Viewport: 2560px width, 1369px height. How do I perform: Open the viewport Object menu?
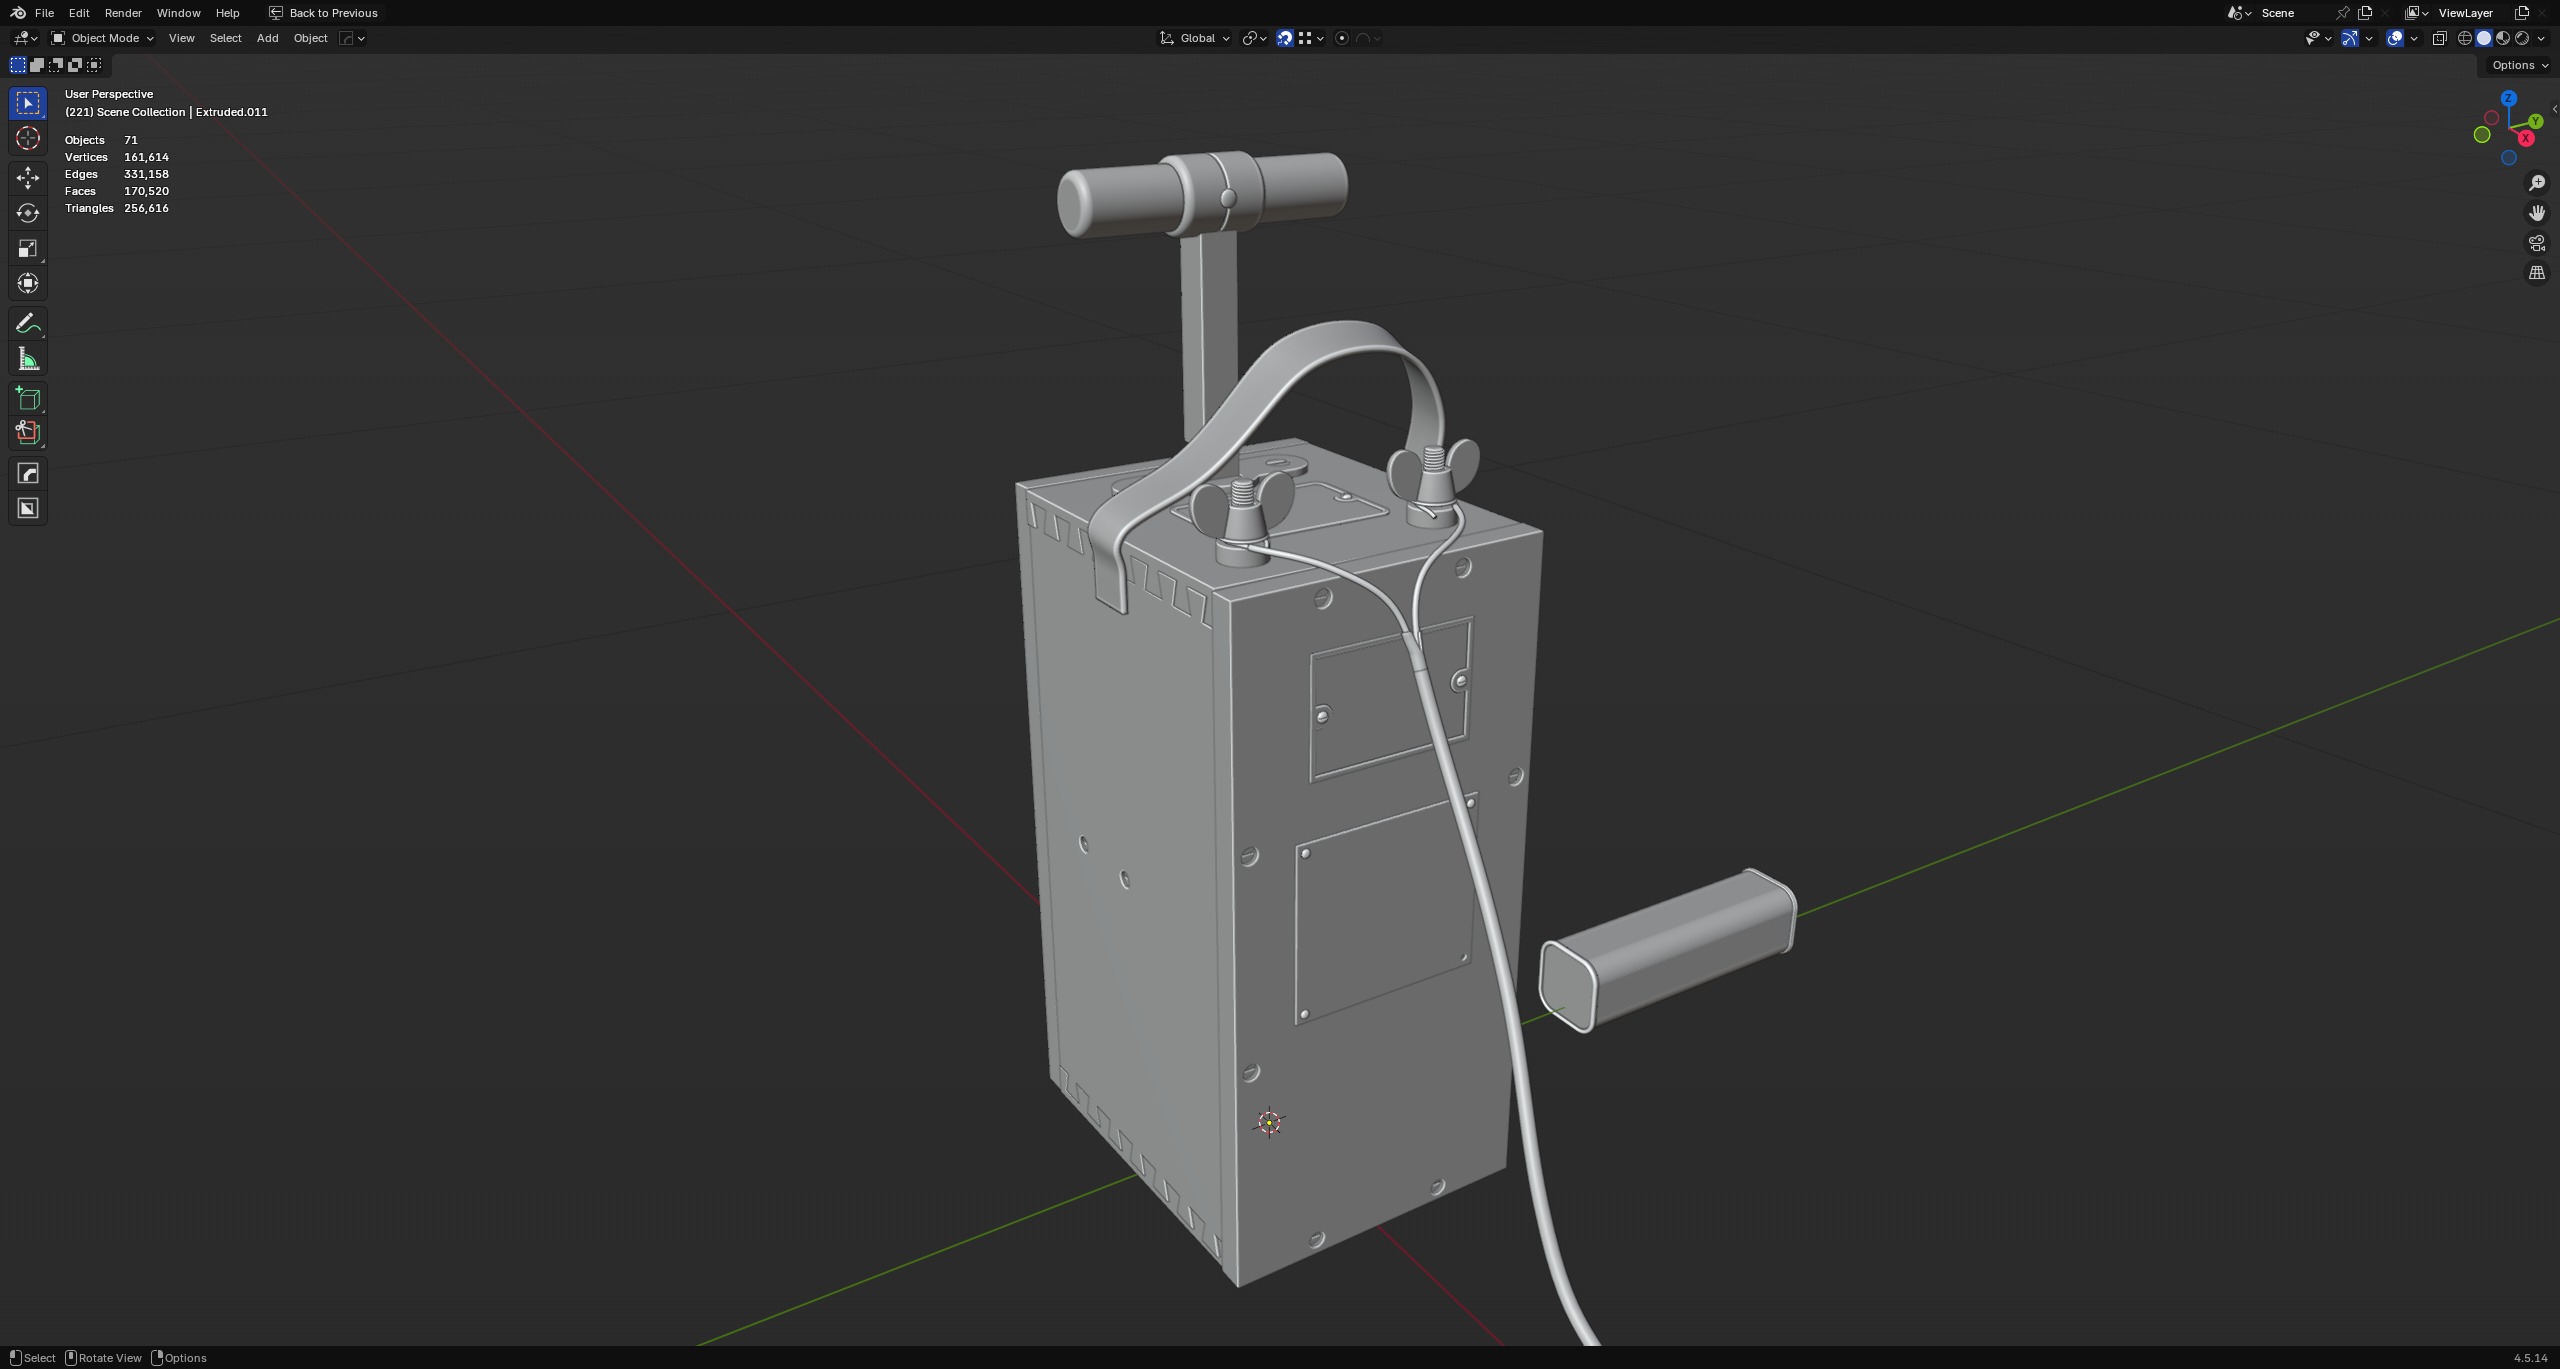point(310,38)
